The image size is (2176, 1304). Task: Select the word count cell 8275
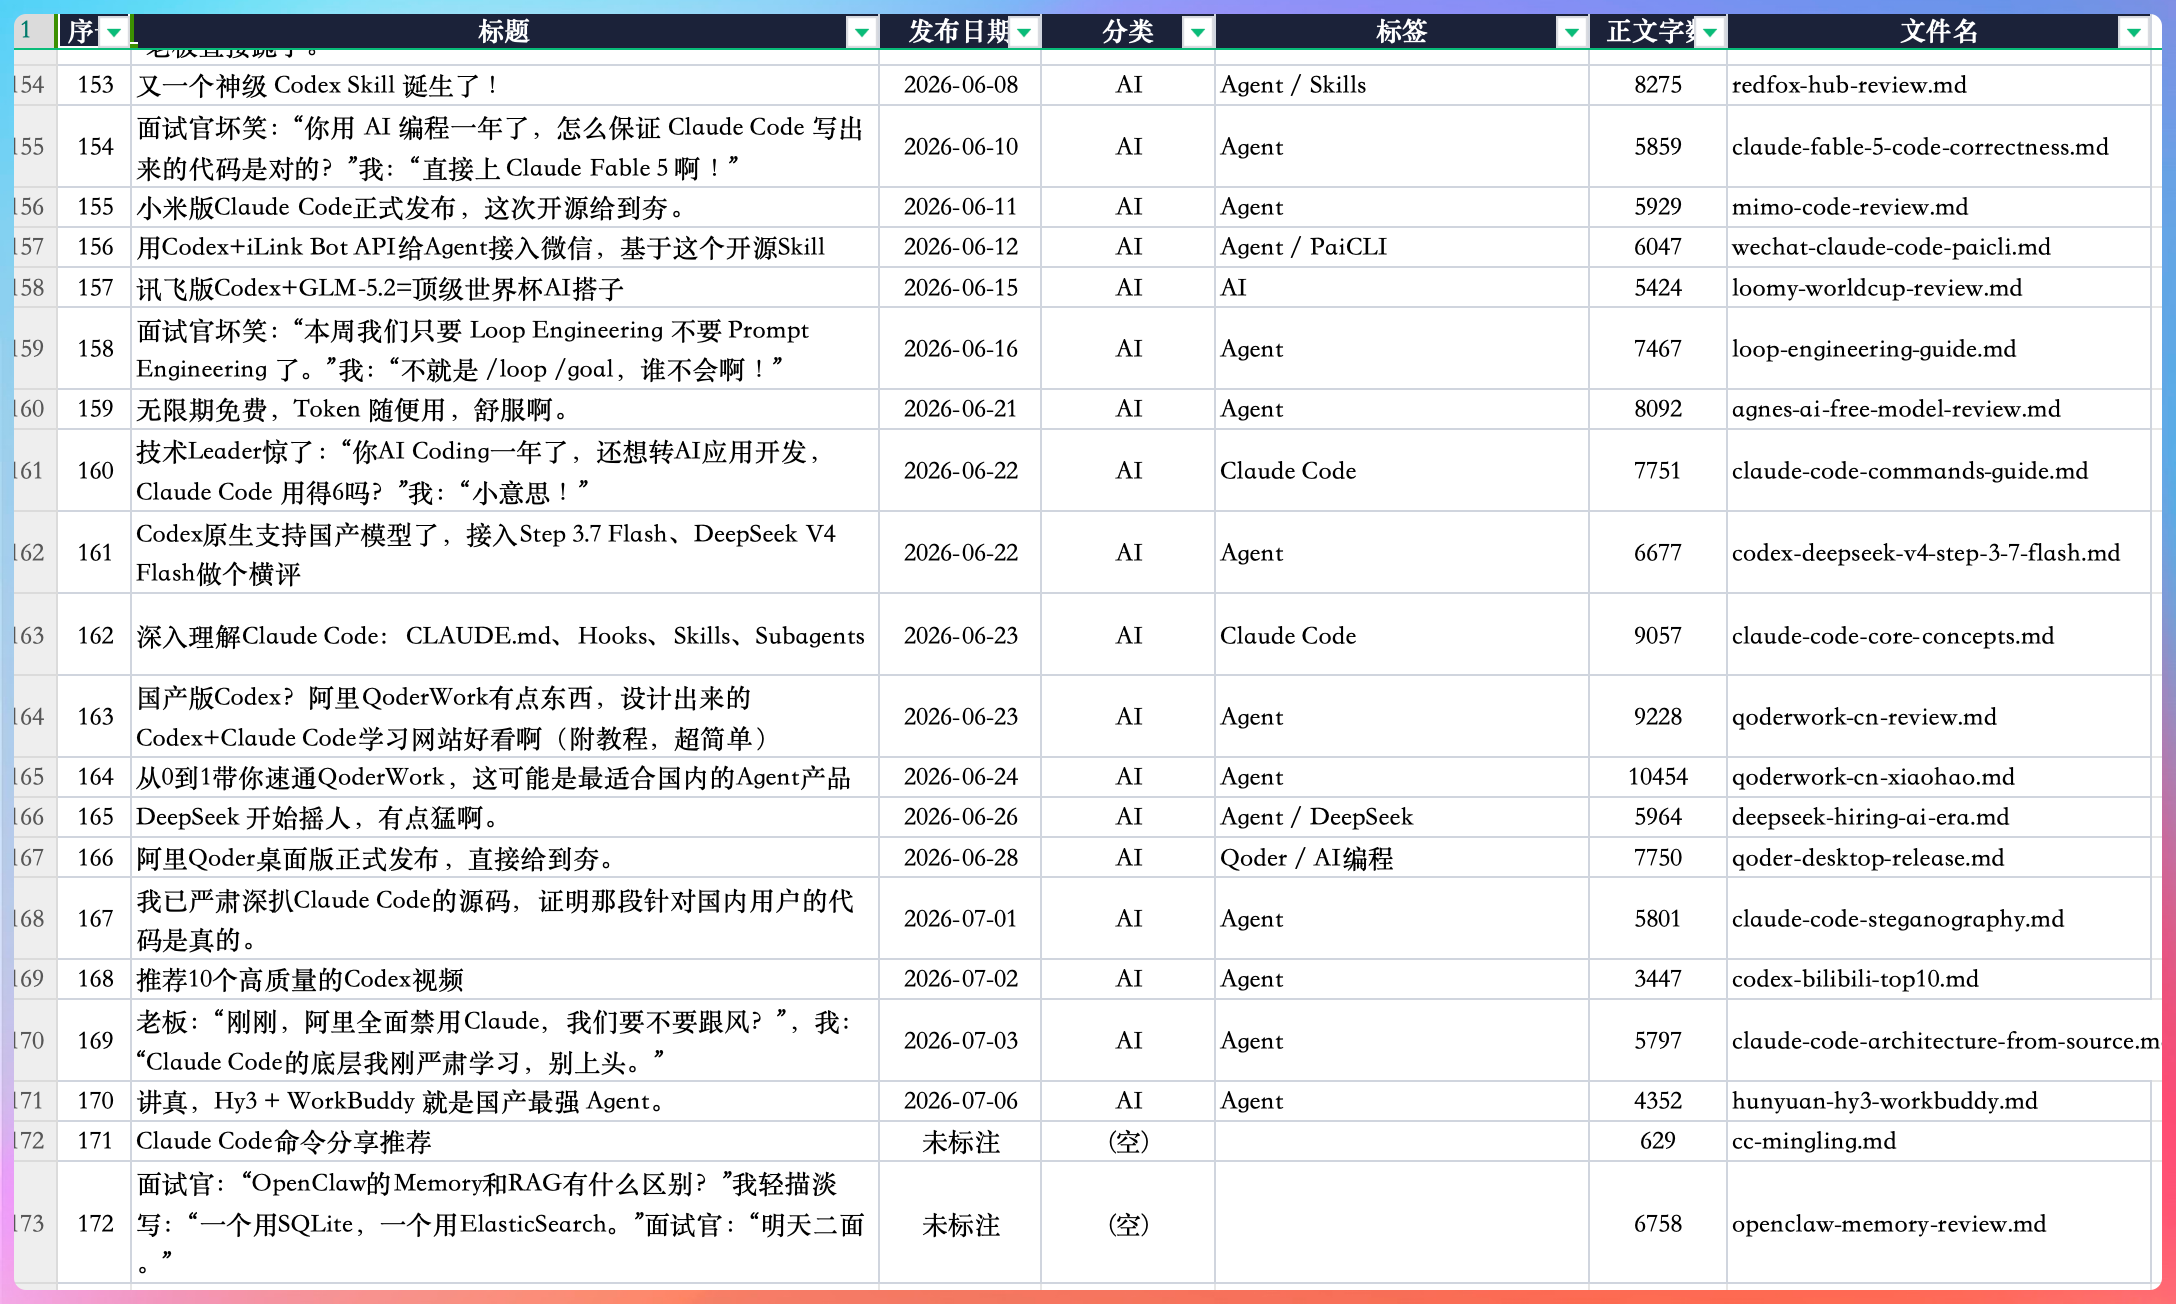pos(1658,85)
